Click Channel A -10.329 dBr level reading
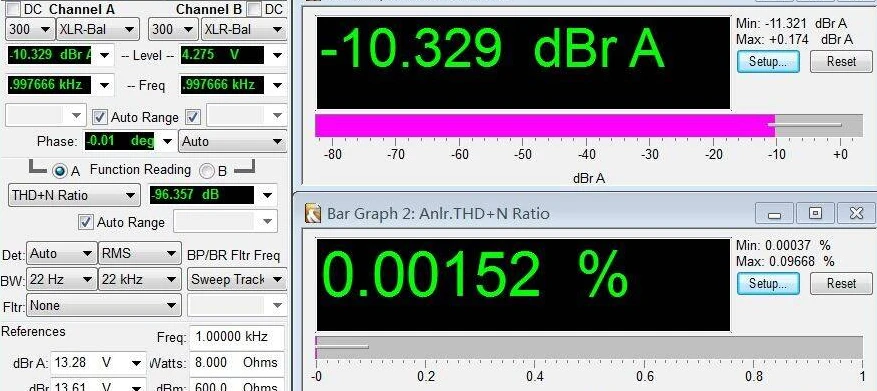Viewport: 877px width, 391px height. (50, 55)
